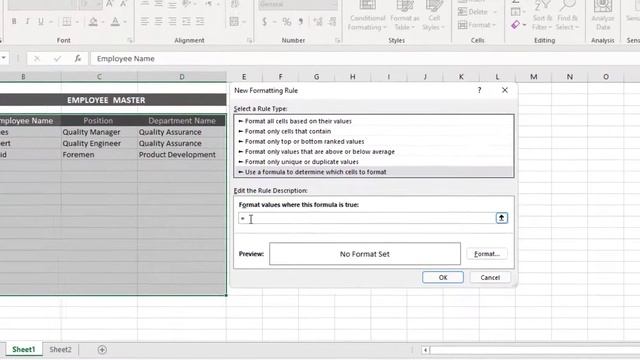The width and height of the screenshot is (640, 360).
Task: Open Cell Styles dropdown
Action: (x=433, y=16)
